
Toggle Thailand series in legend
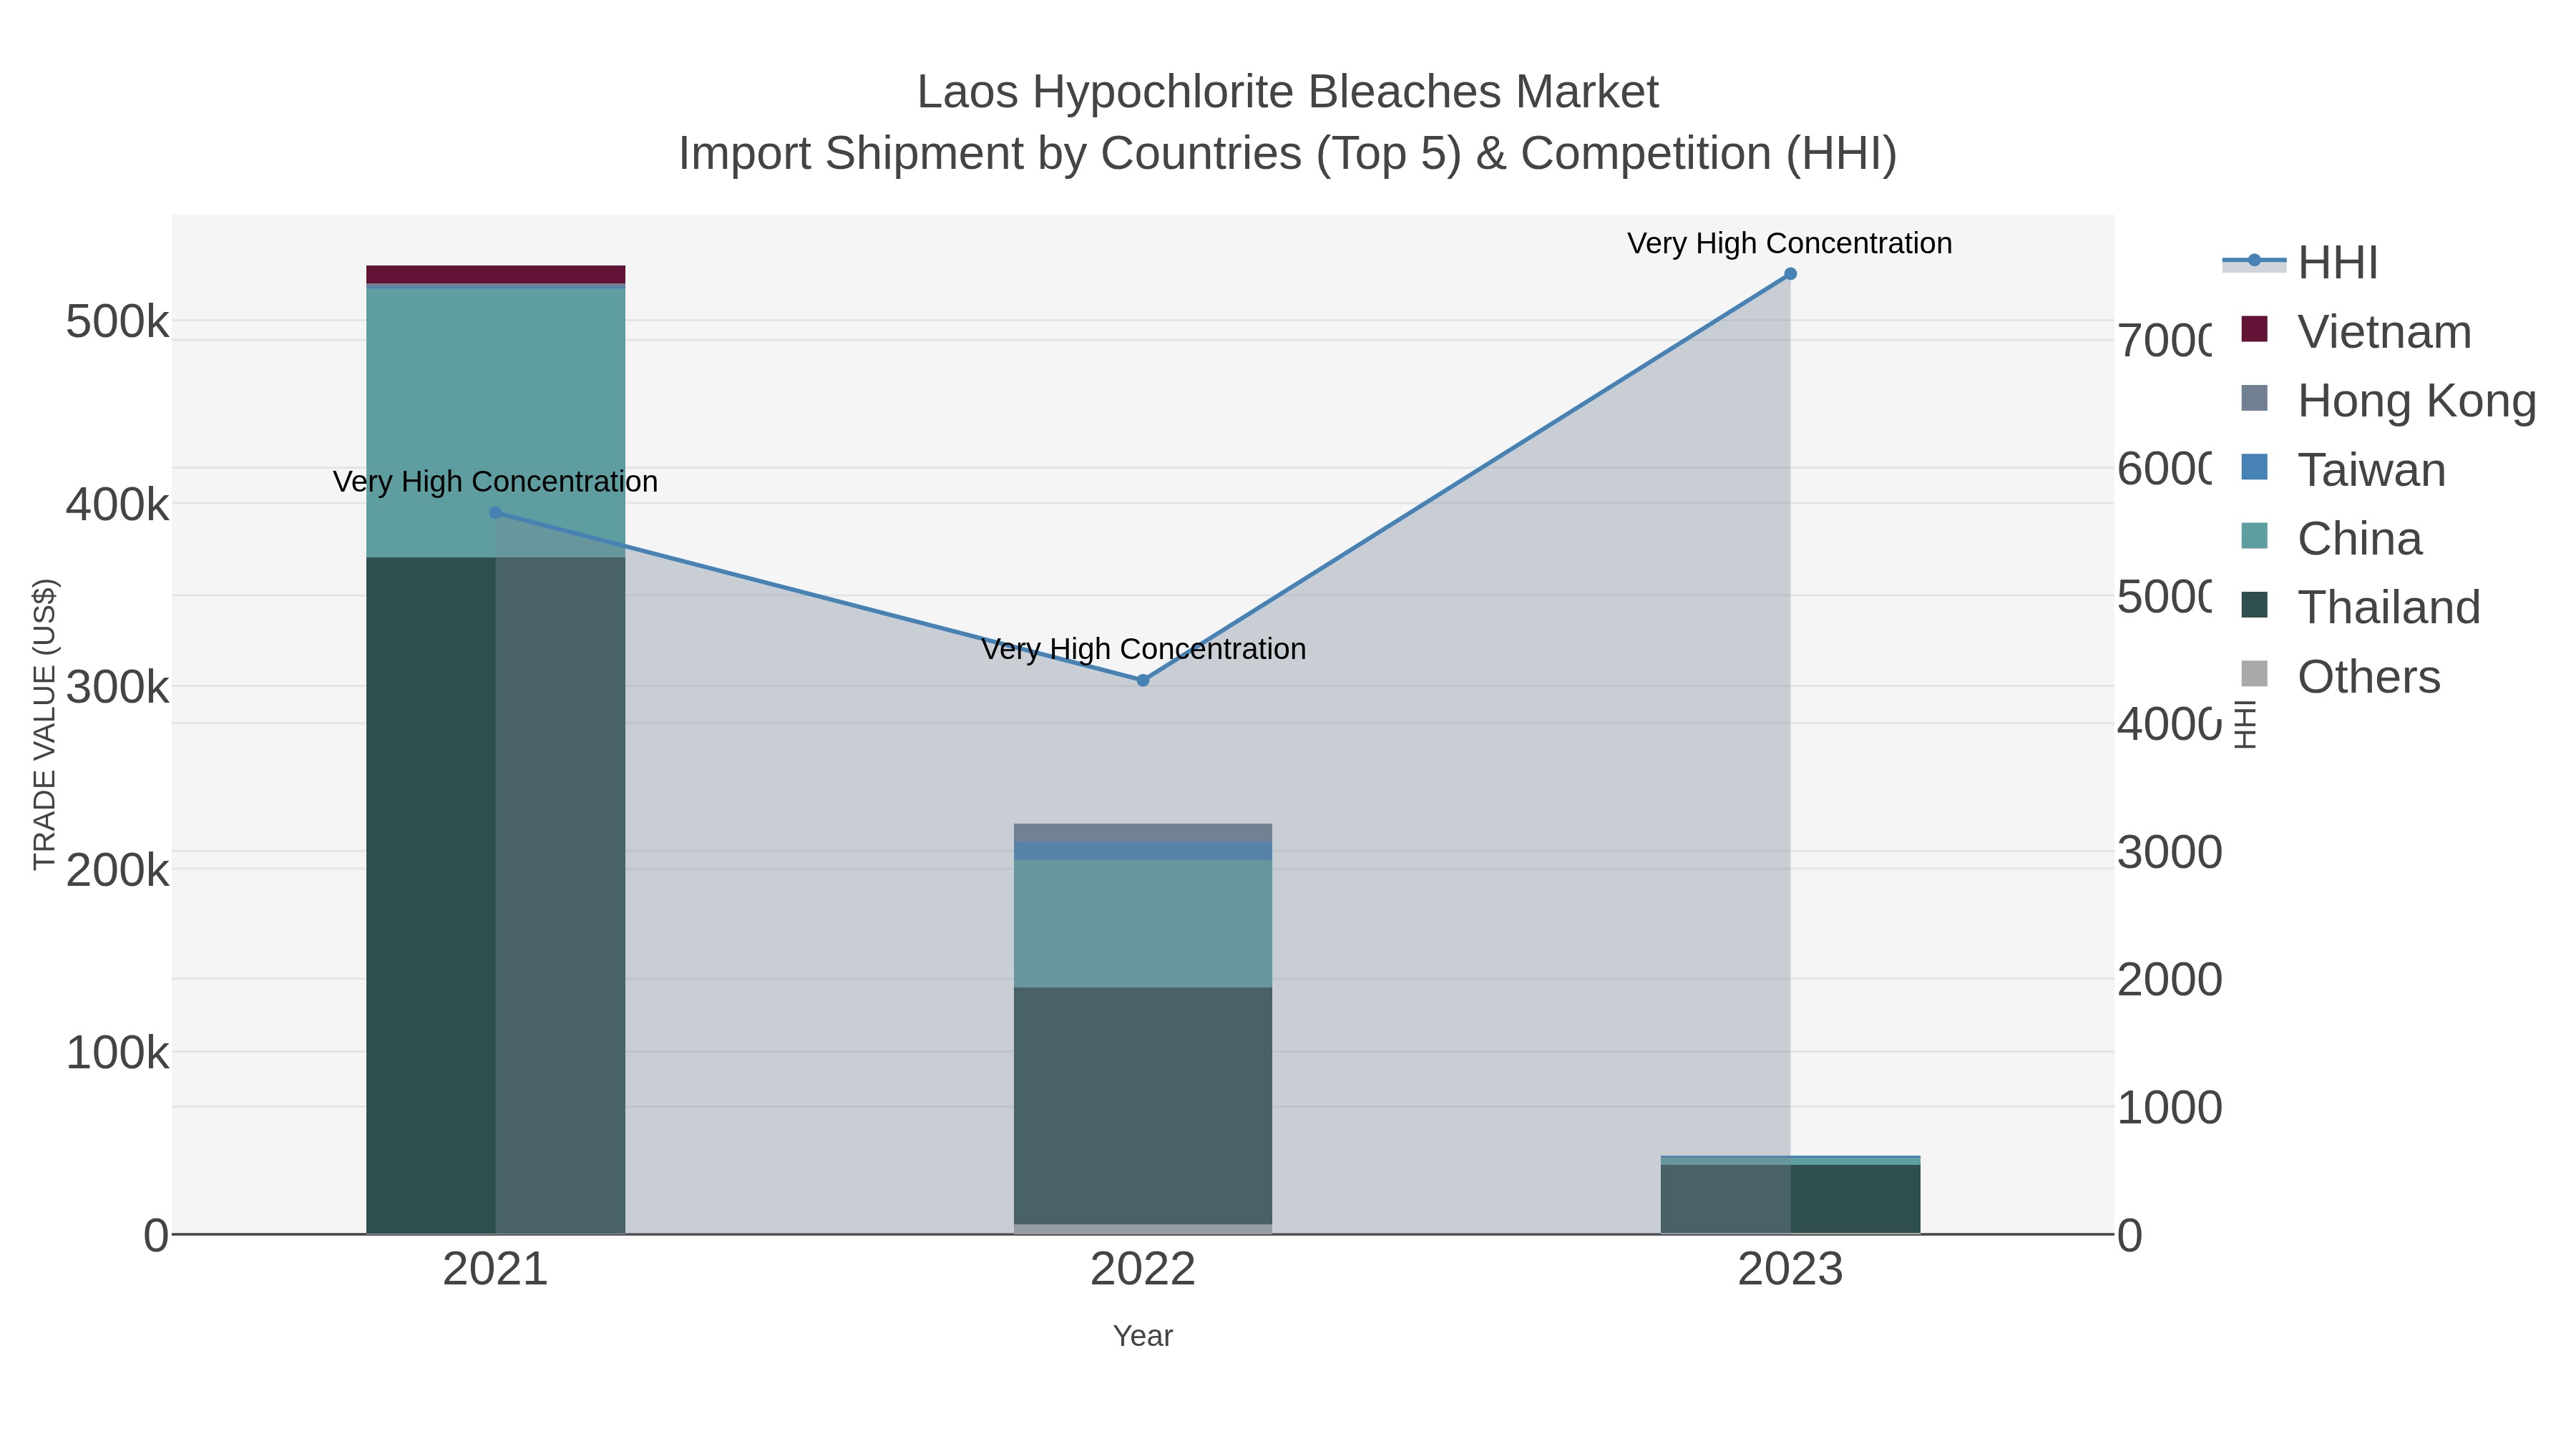click(x=2360, y=608)
